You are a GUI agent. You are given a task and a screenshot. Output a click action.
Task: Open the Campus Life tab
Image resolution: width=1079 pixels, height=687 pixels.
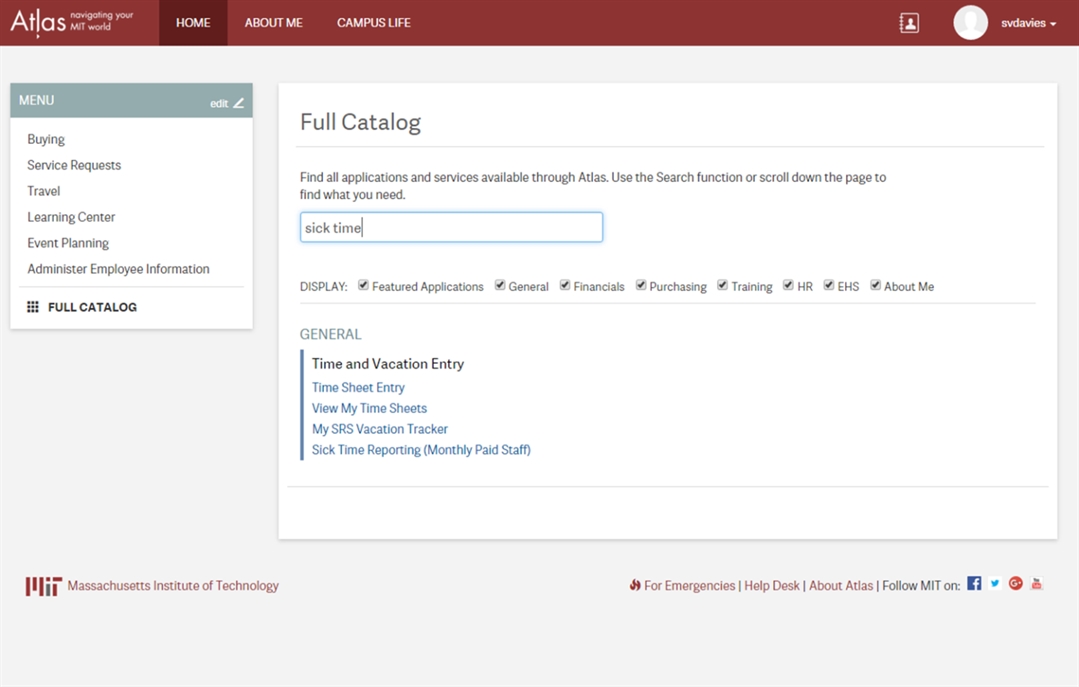(x=373, y=23)
